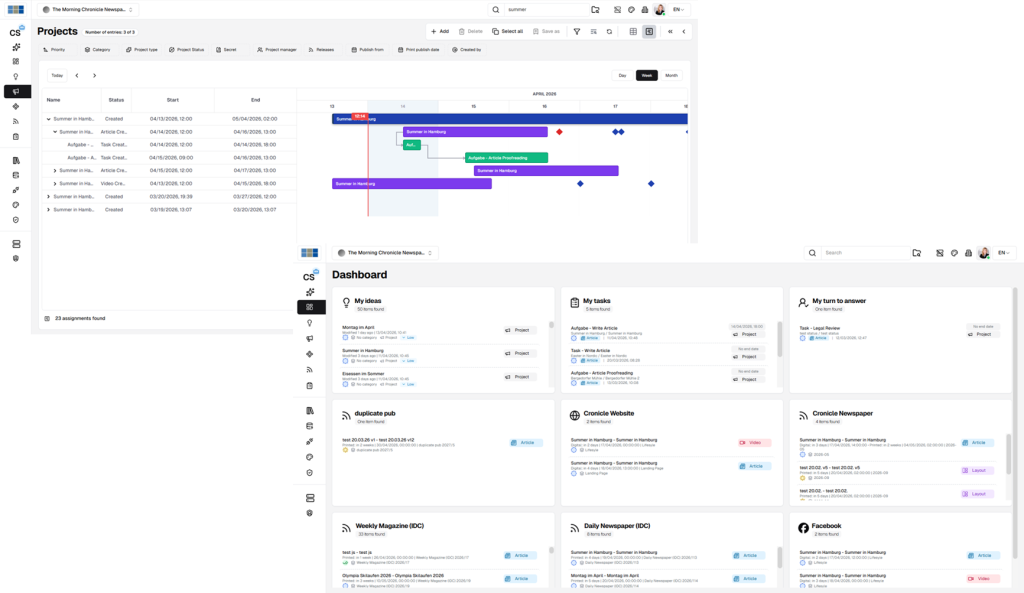Expand the Video Creation row in project tree
Screen dimensions: 1024x593
(55, 183)
